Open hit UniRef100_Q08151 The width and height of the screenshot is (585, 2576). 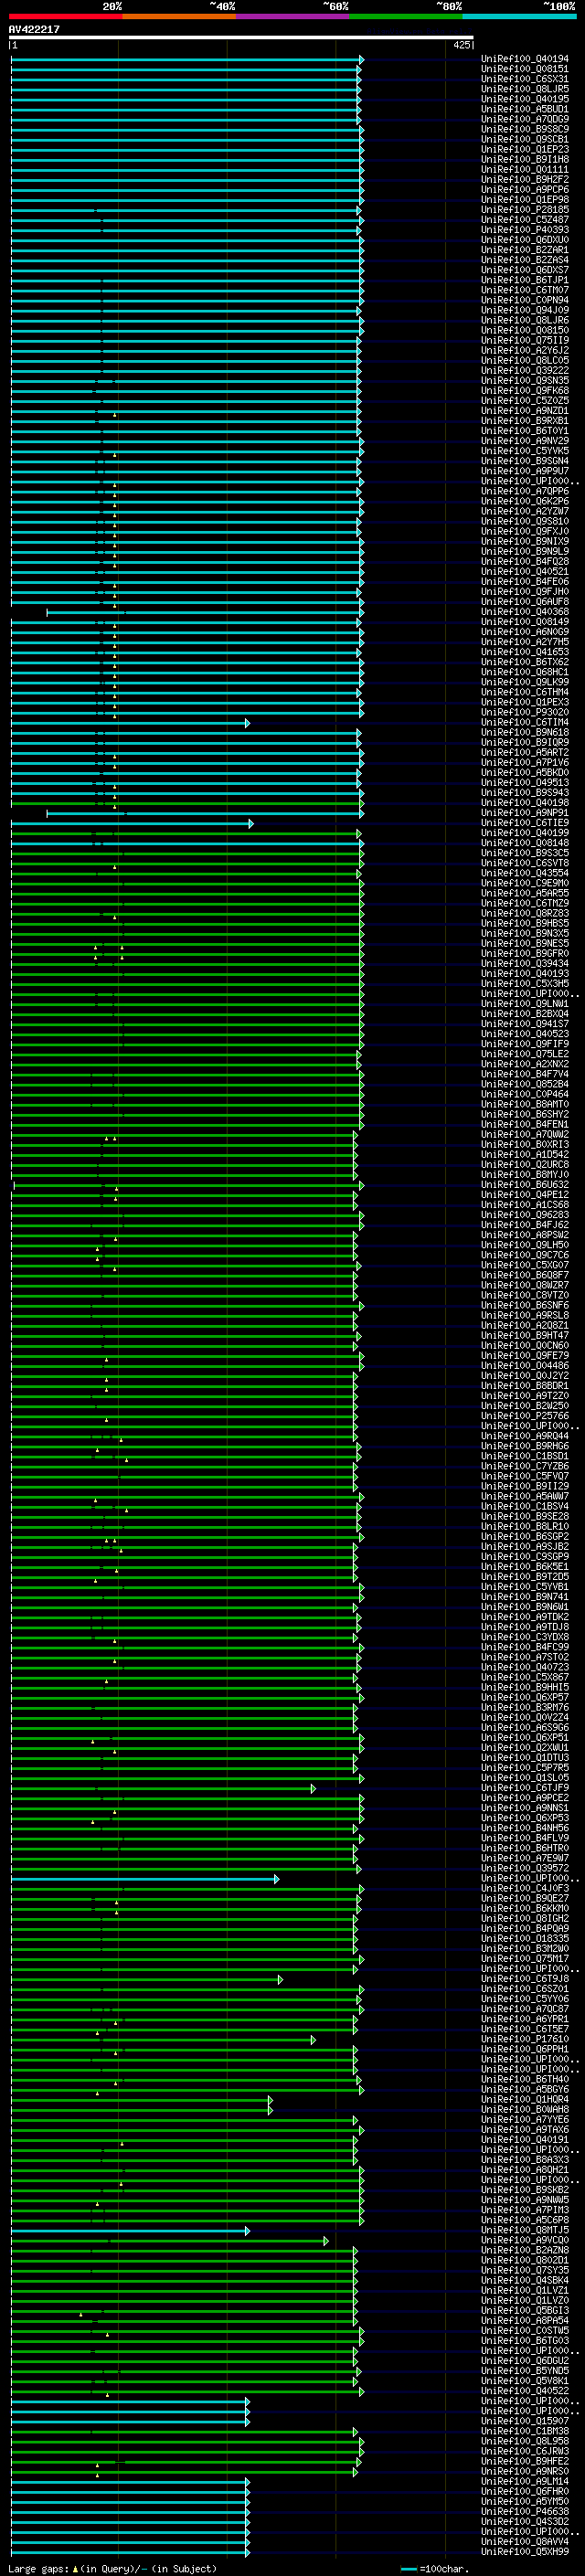click(525, 69)
